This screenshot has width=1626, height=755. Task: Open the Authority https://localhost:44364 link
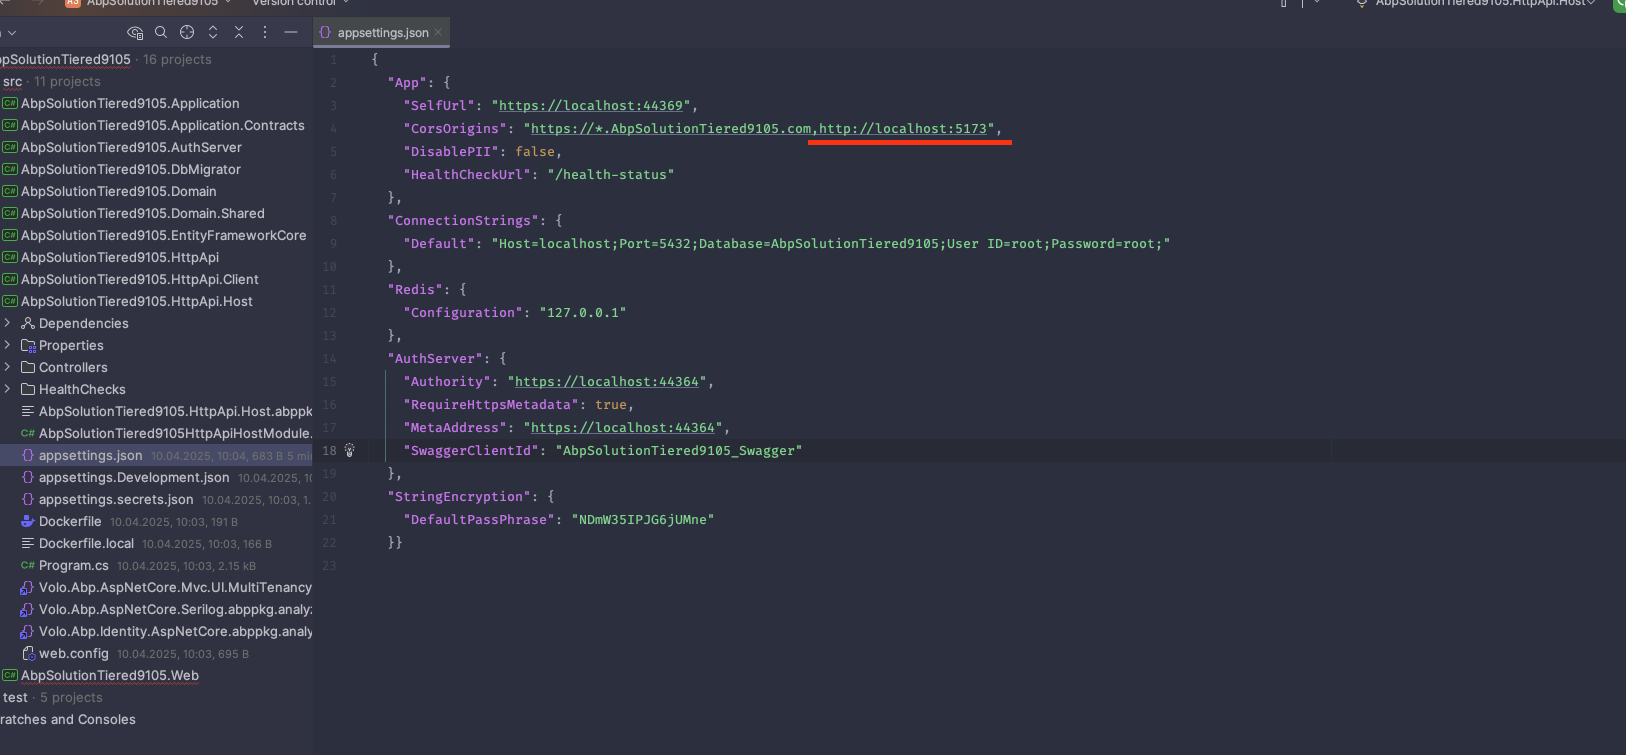pyautogui.click(x=606, y=381)
